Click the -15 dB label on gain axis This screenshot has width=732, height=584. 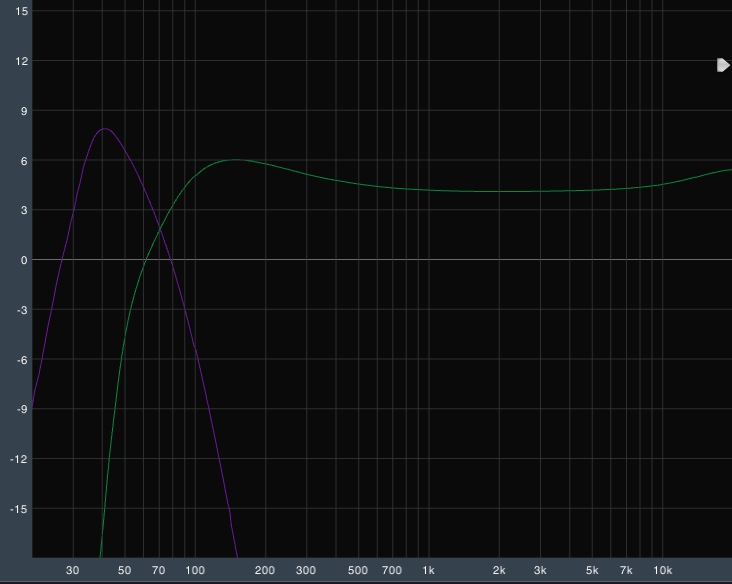[19, 509]
